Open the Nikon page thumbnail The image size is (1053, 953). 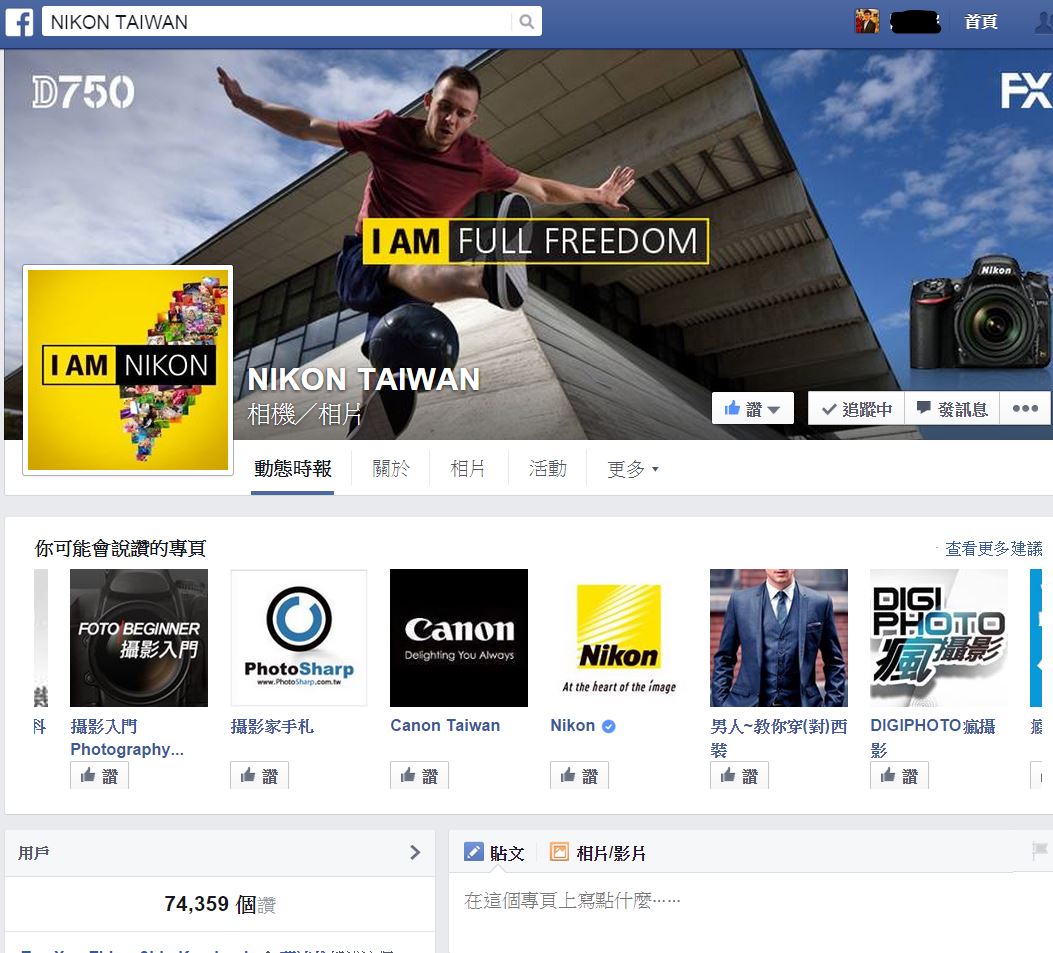[x=619, y=638]
